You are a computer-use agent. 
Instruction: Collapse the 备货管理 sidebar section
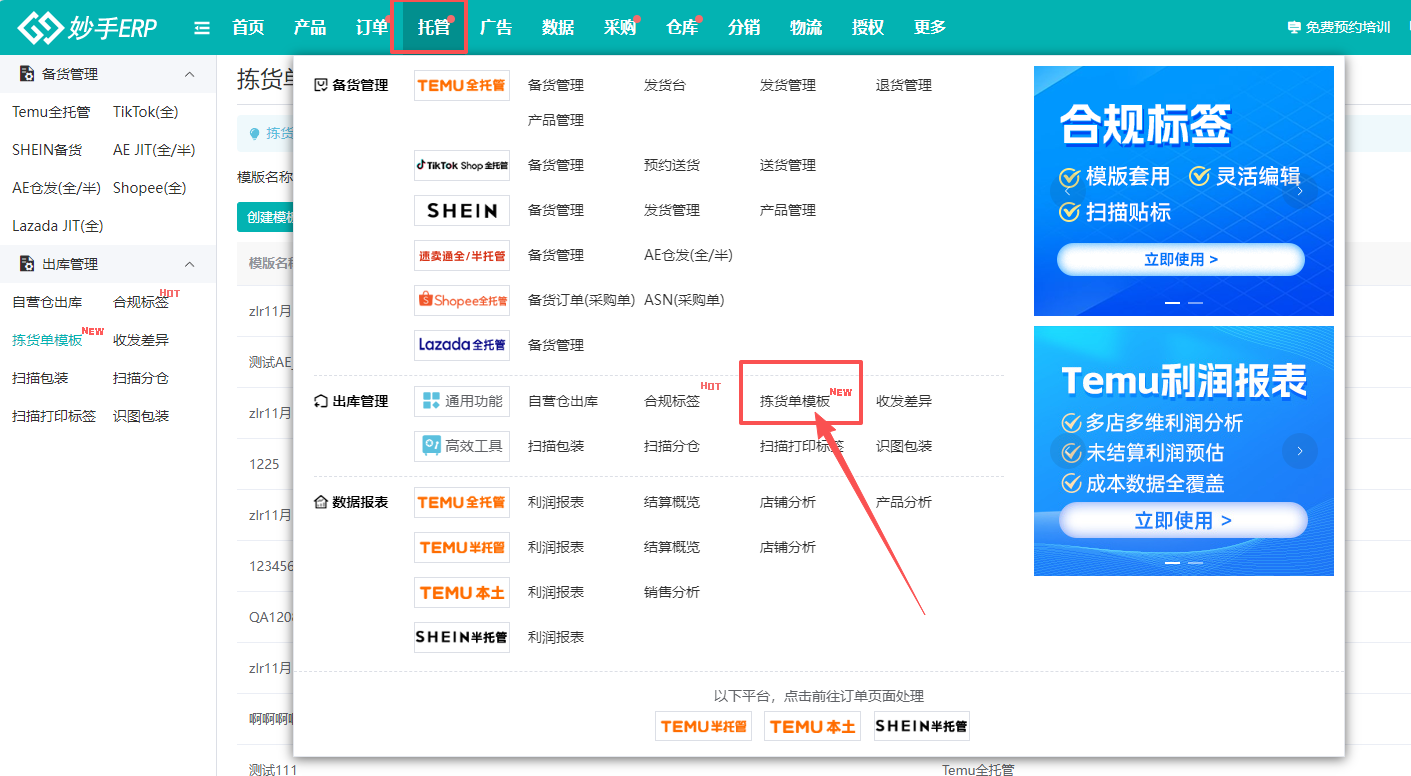point(190,74)
